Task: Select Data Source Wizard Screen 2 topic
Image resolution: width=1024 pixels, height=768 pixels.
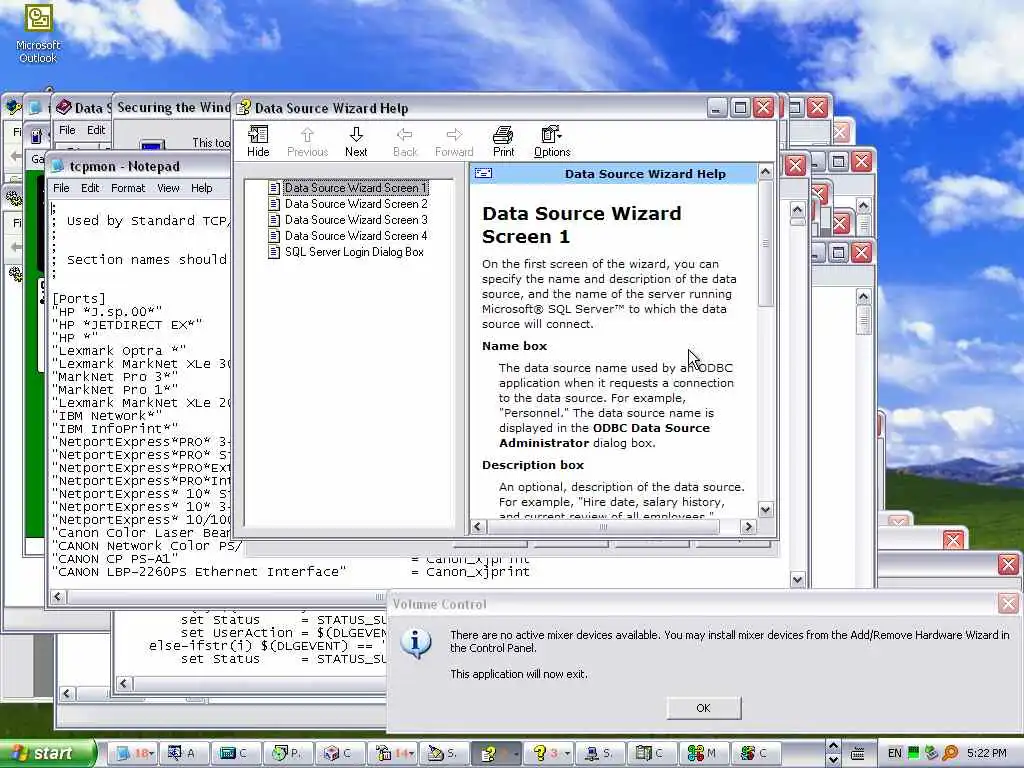Action: [x=356, y=204]
